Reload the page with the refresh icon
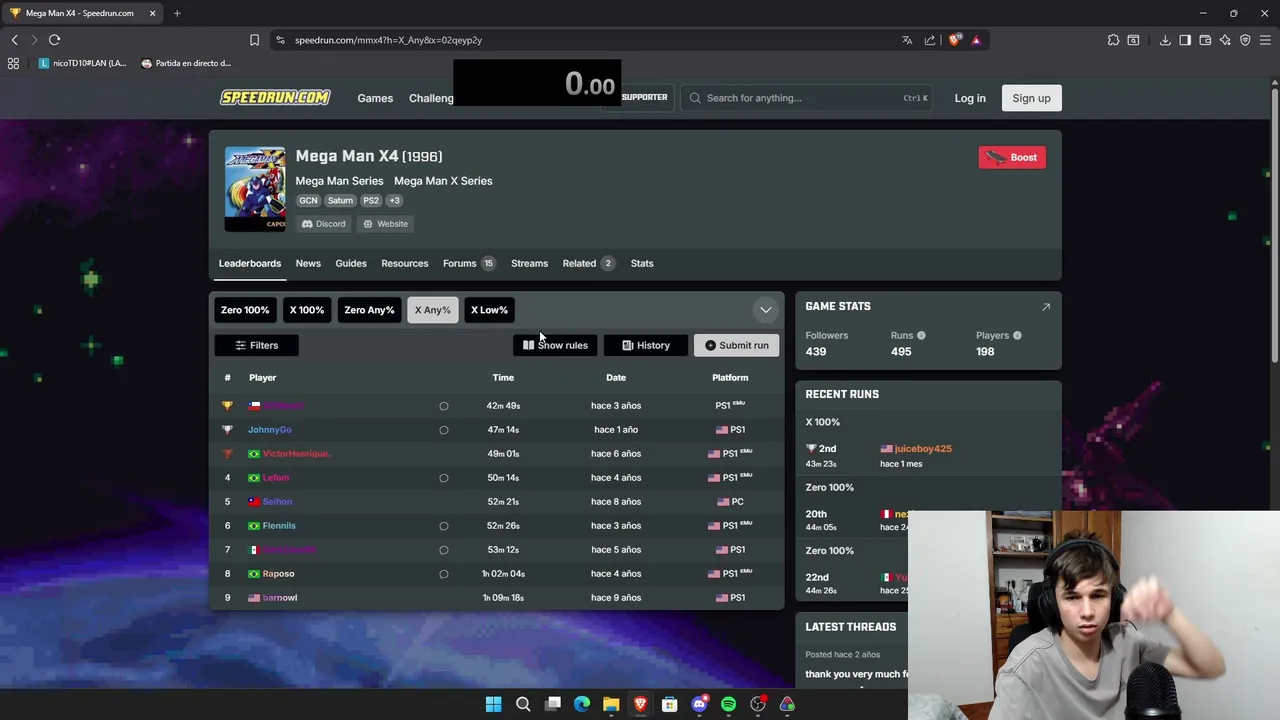The width and height of the screenshot is (1280, 720). click(x=54, y=40)
